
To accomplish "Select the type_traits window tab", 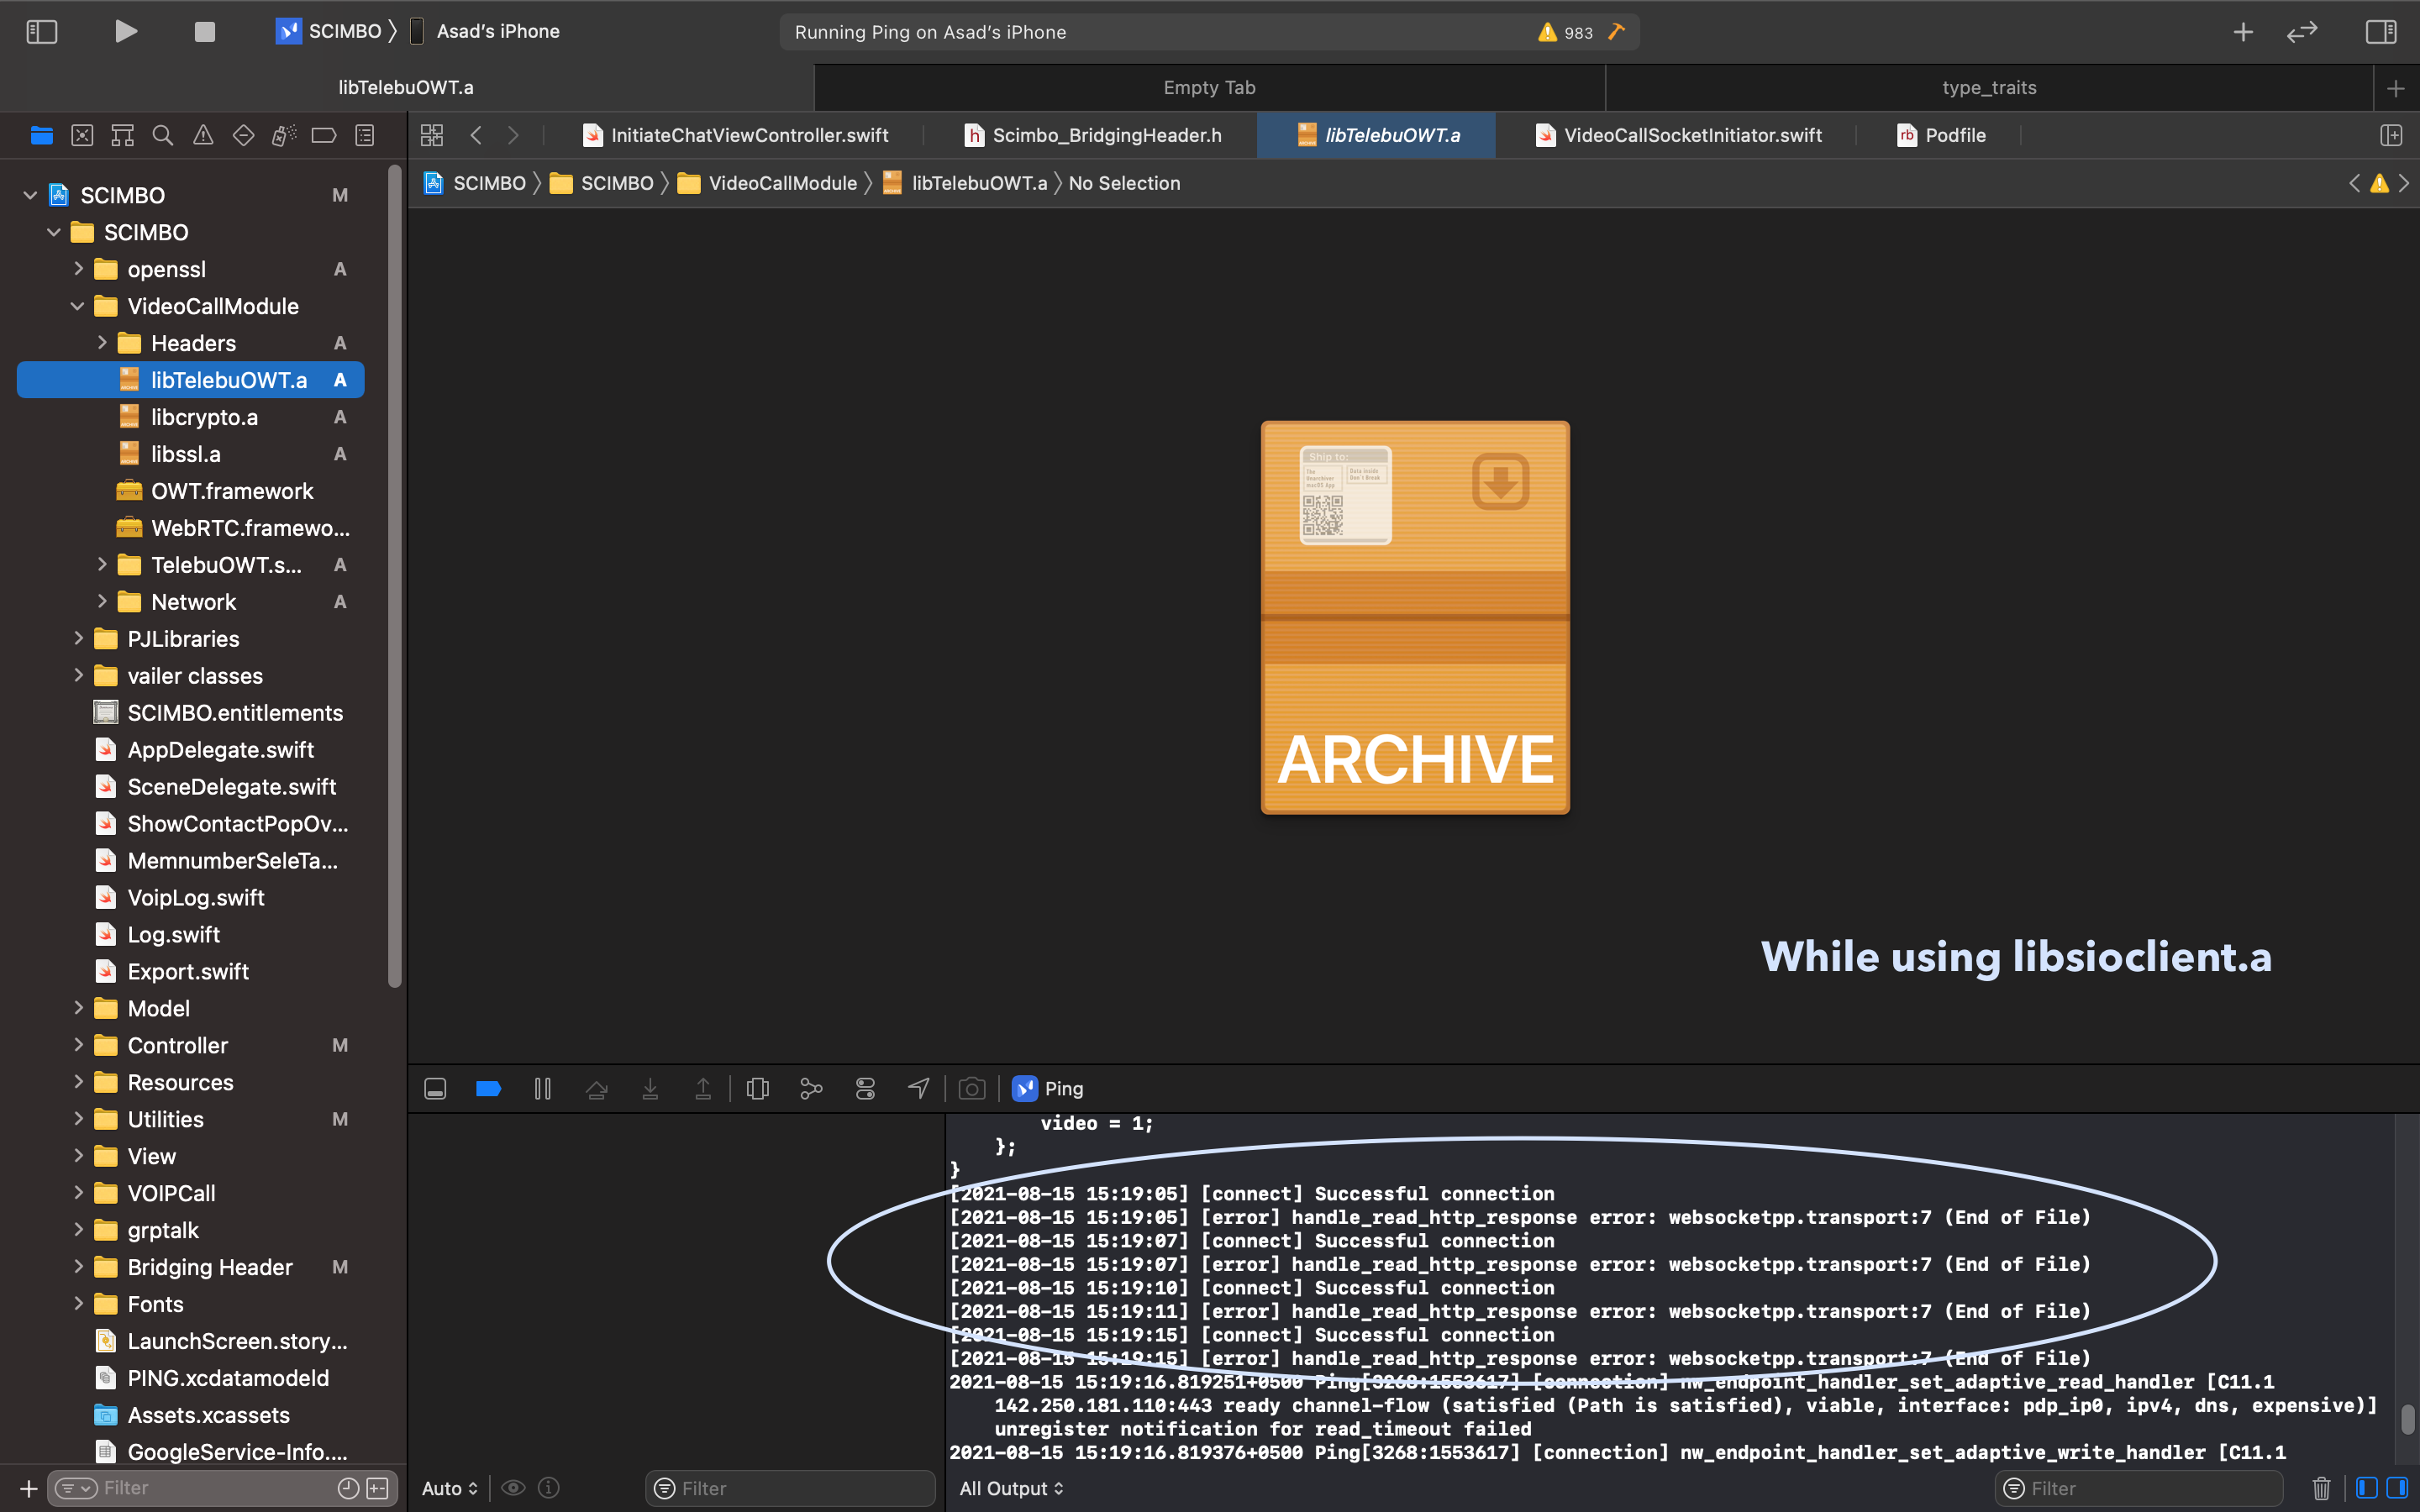I will tap(1990, 87).
